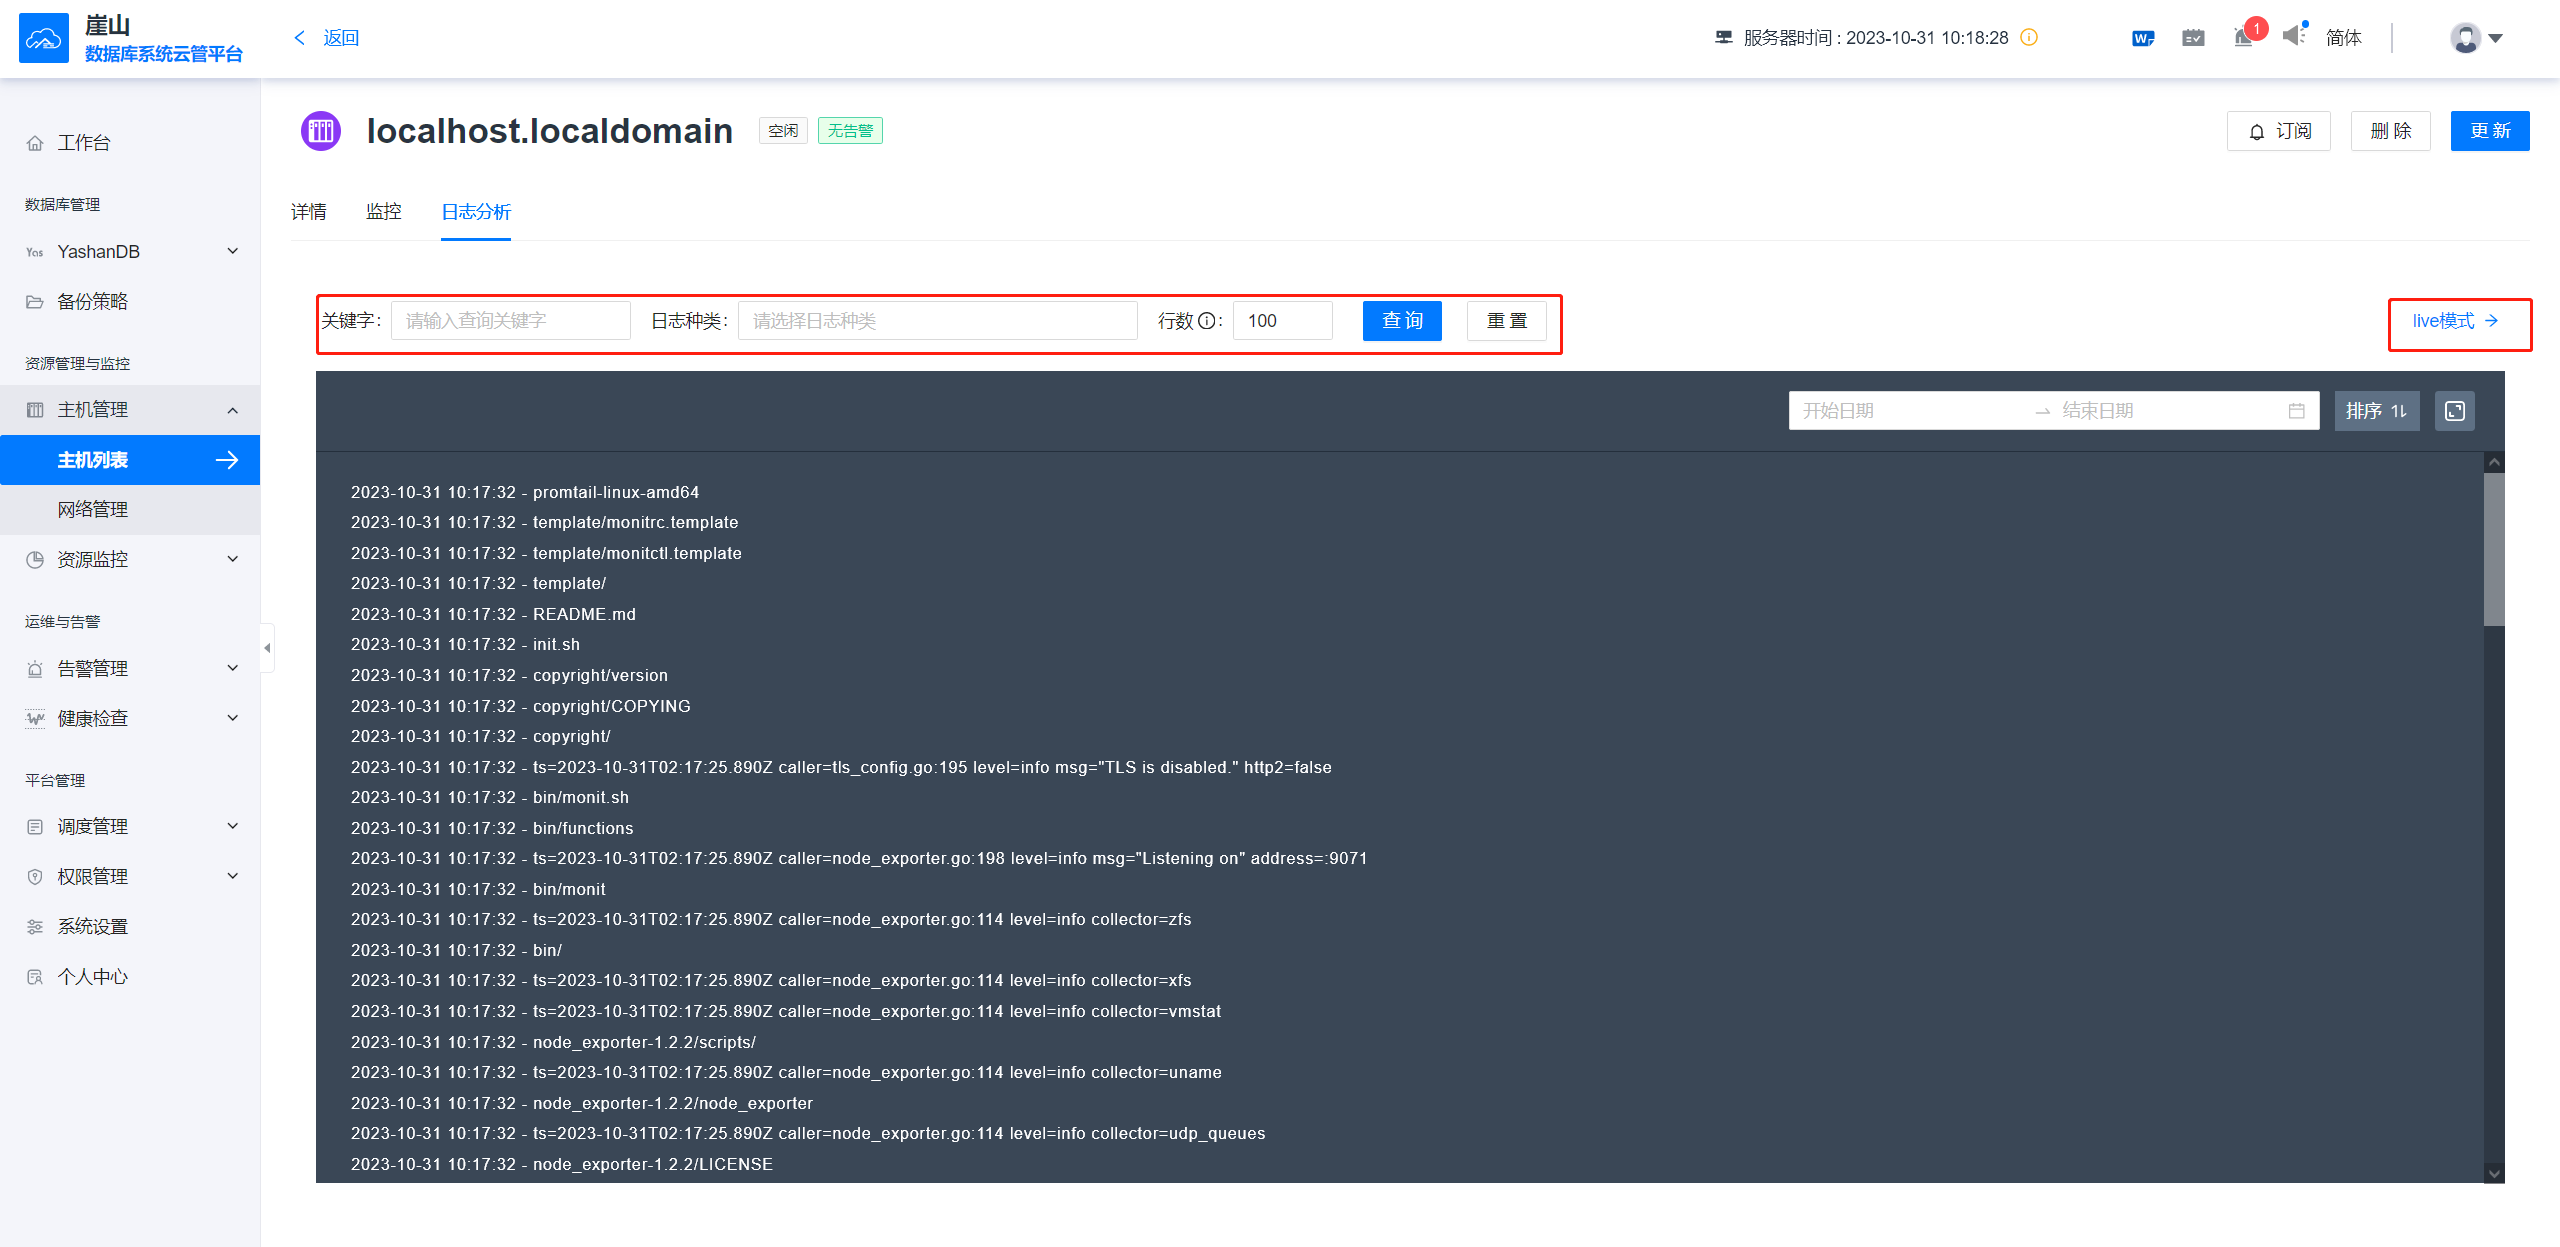Click the blue query button

pos(1401,321)
